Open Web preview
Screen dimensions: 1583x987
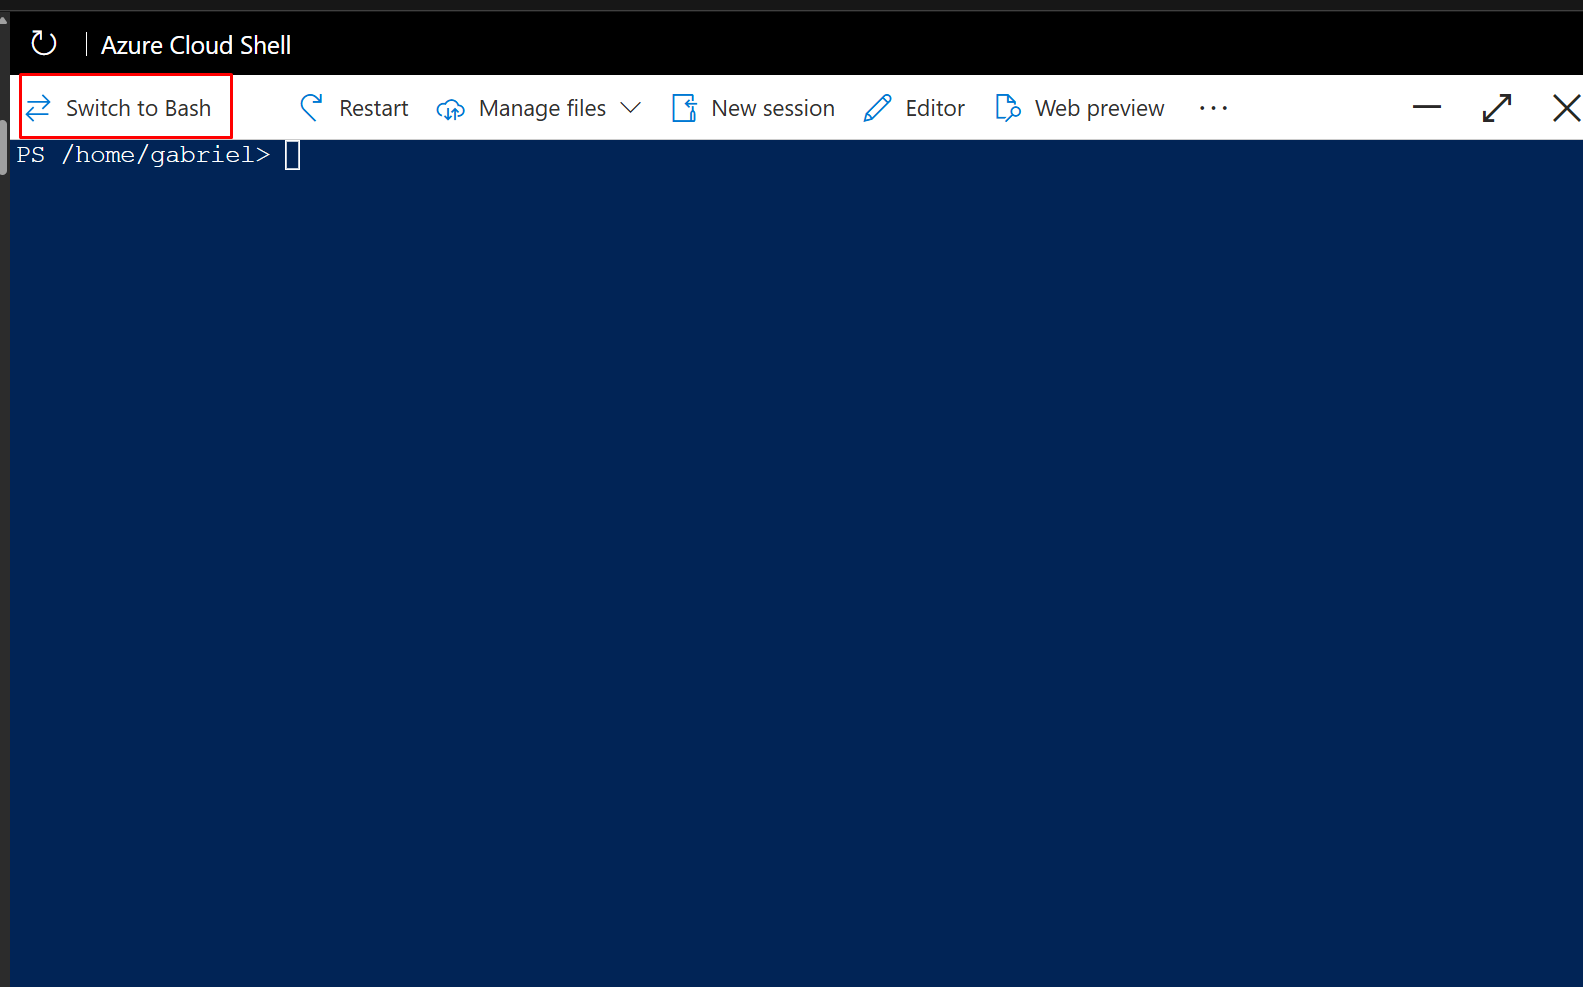[x=1080, y=108]
